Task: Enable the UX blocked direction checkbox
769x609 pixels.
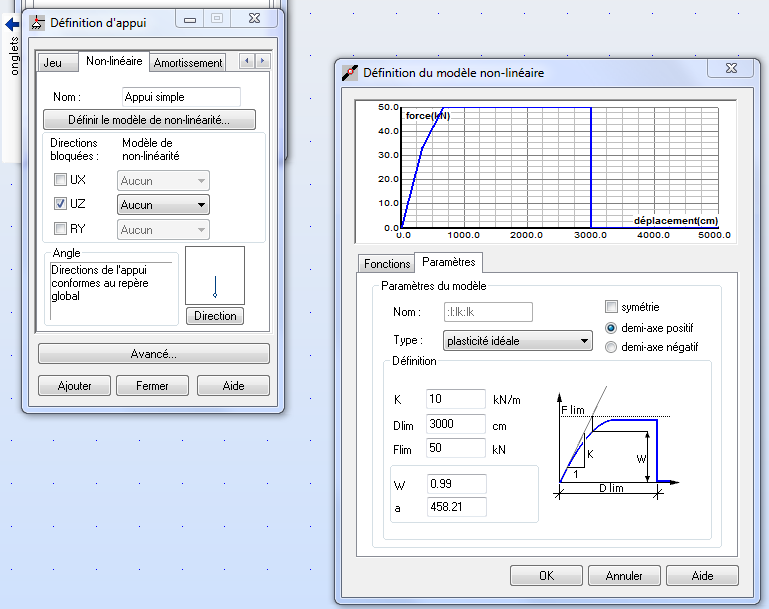Action: pos(60,179)
